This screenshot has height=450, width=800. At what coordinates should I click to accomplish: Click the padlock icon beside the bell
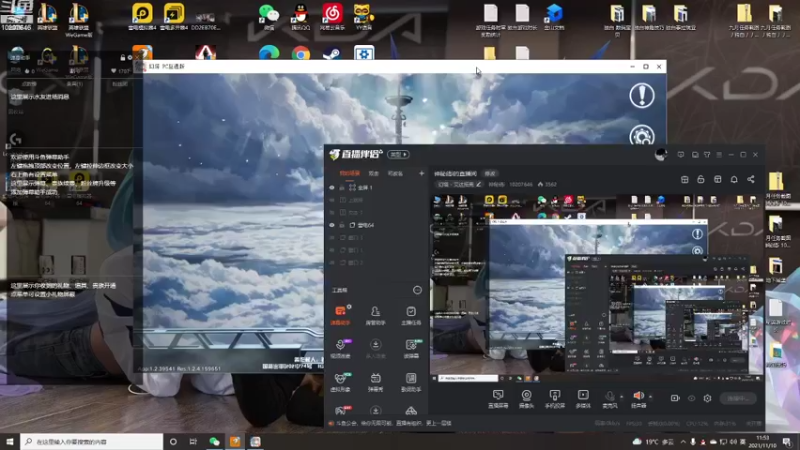click(x=701, y=179)
